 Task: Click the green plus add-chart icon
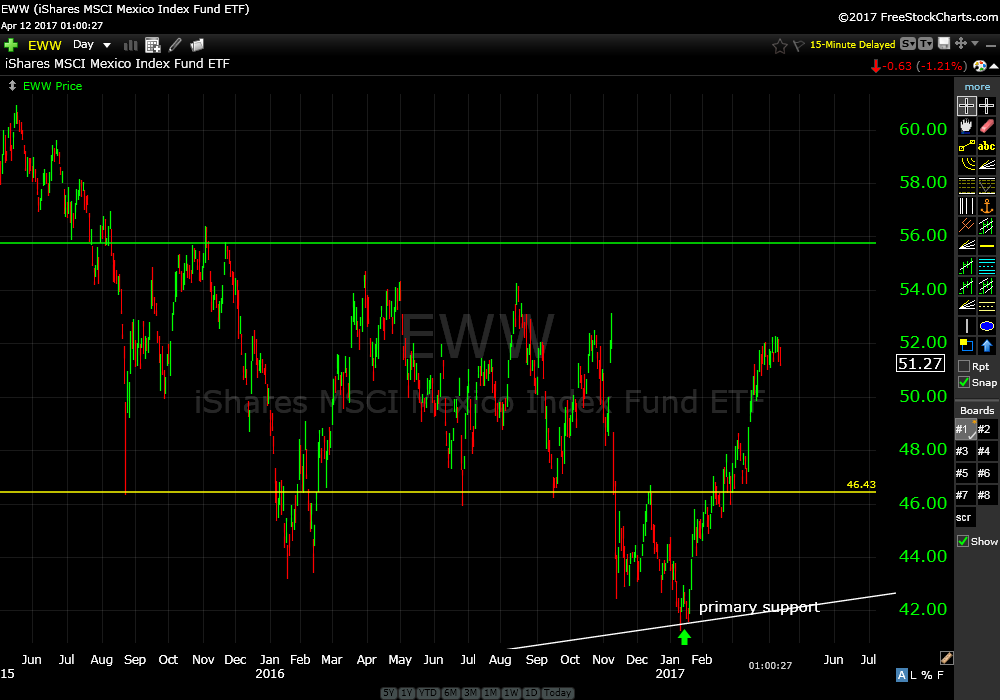pos(11,45)
